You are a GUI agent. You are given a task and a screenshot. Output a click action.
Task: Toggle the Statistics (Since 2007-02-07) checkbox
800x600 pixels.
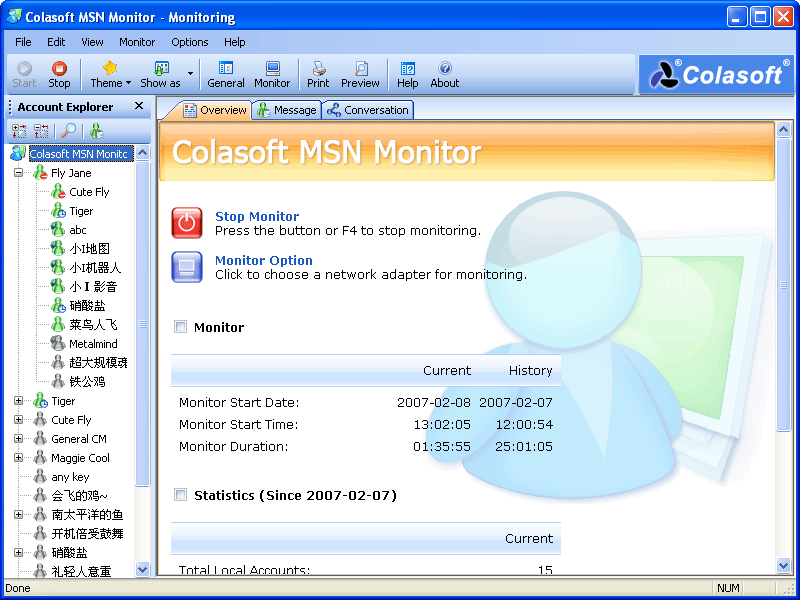click(181, 495)
